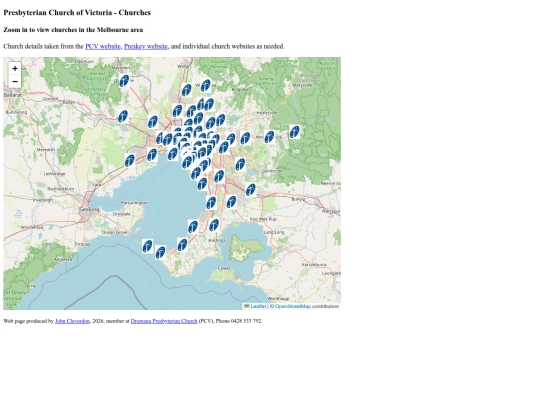Click the Torquay map label
Image resolution: width=540 pixels, height=405 pixels.
(x=82, y=244)
